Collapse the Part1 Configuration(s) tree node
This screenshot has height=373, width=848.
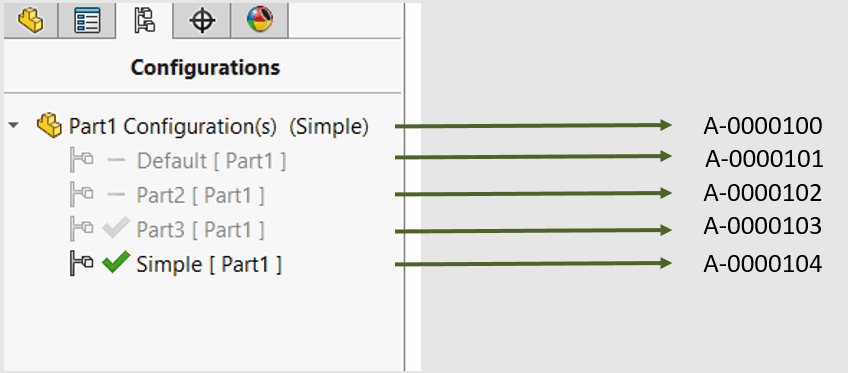pyautogui.click(x=14, y=126)
